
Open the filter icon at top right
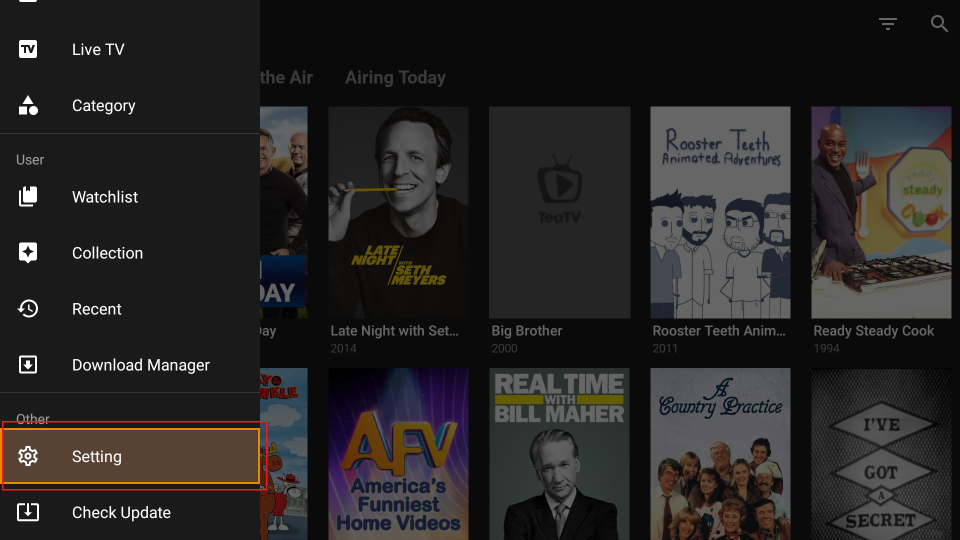pos(888,24)
